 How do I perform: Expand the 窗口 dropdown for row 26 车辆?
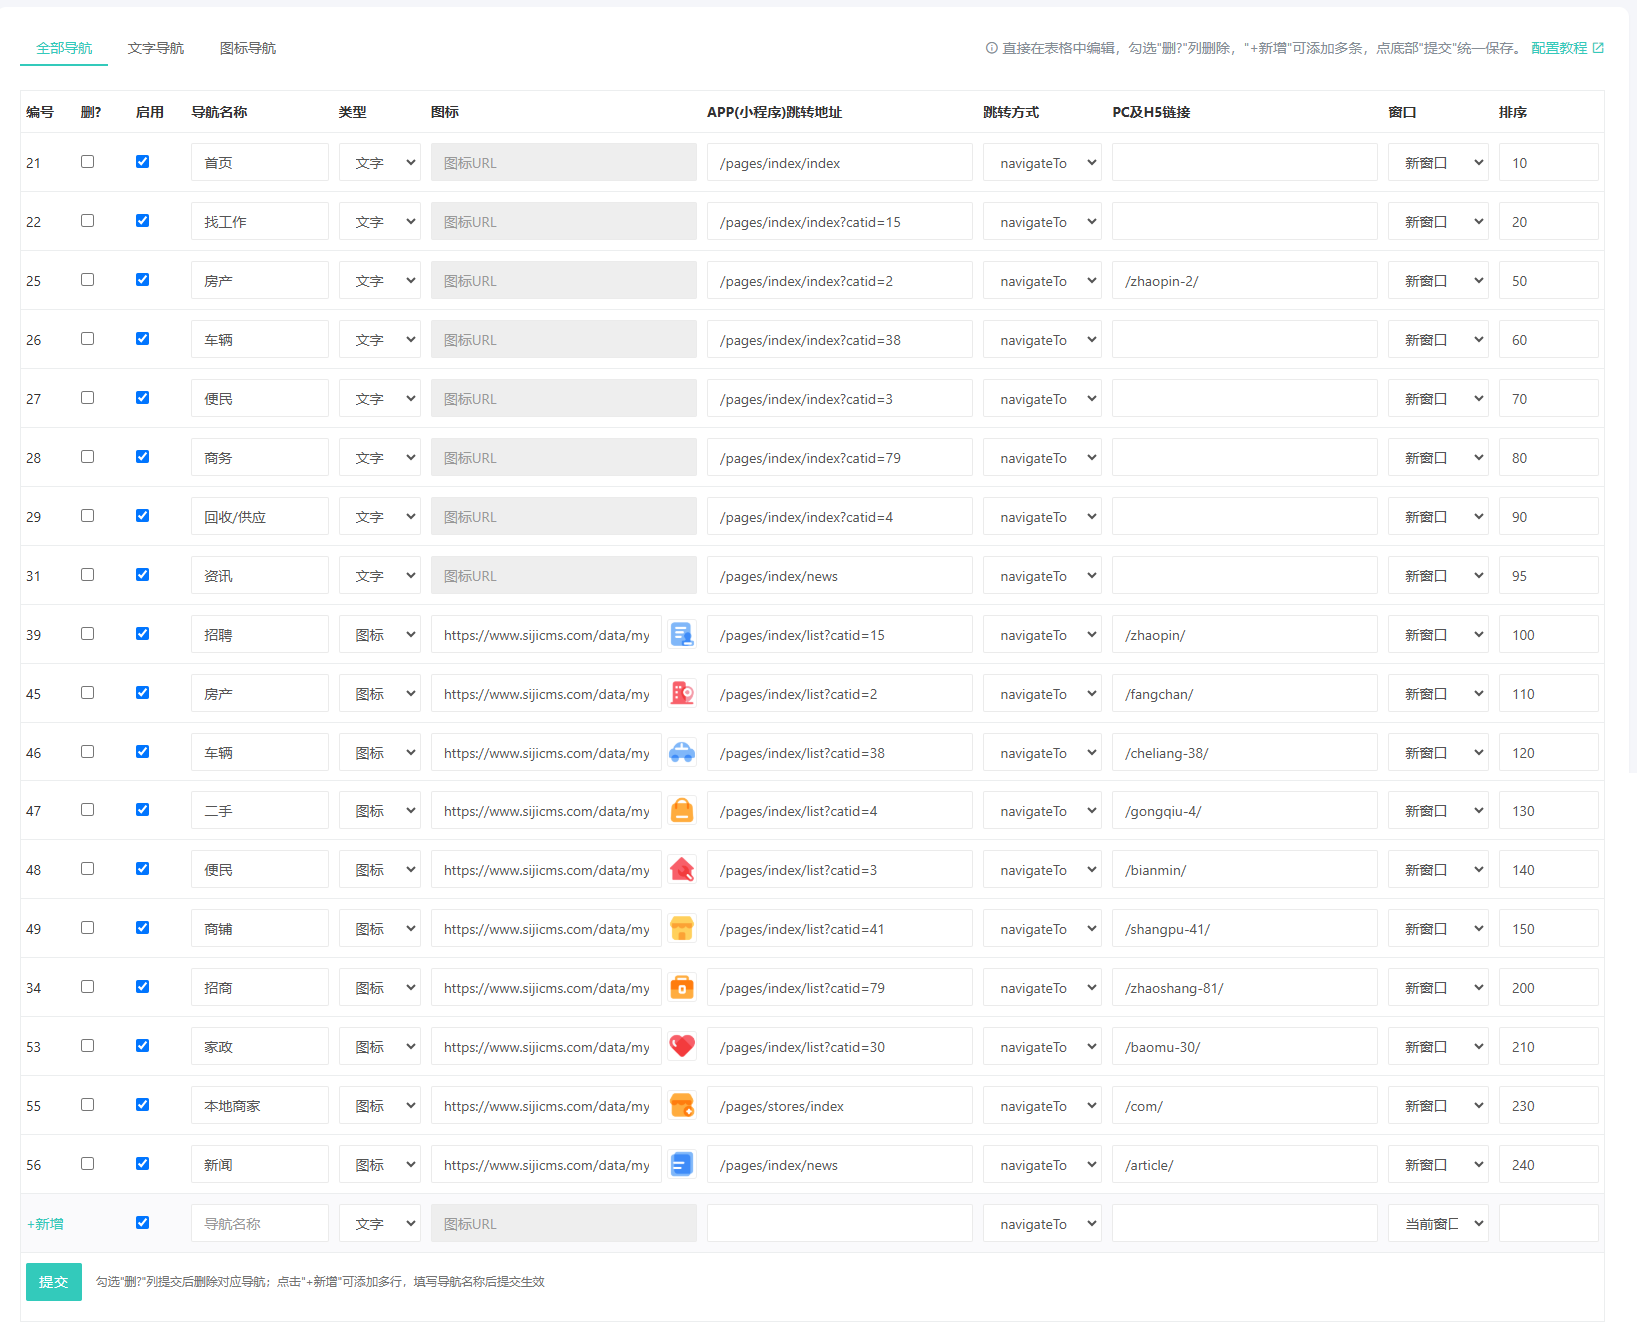[1438, 340]
